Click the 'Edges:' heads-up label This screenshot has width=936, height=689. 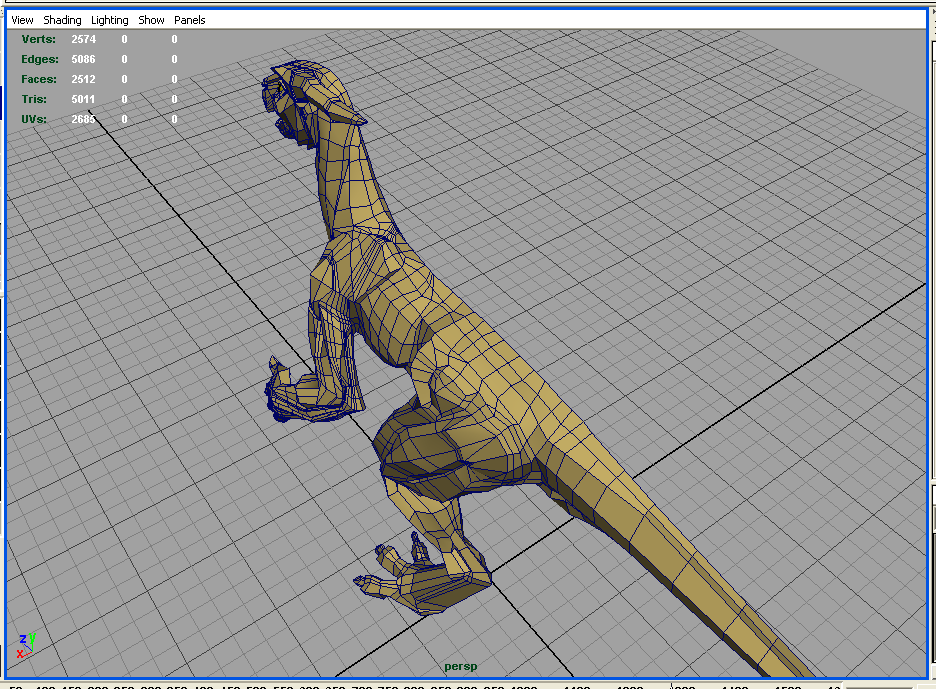click(x=39, y=59)
